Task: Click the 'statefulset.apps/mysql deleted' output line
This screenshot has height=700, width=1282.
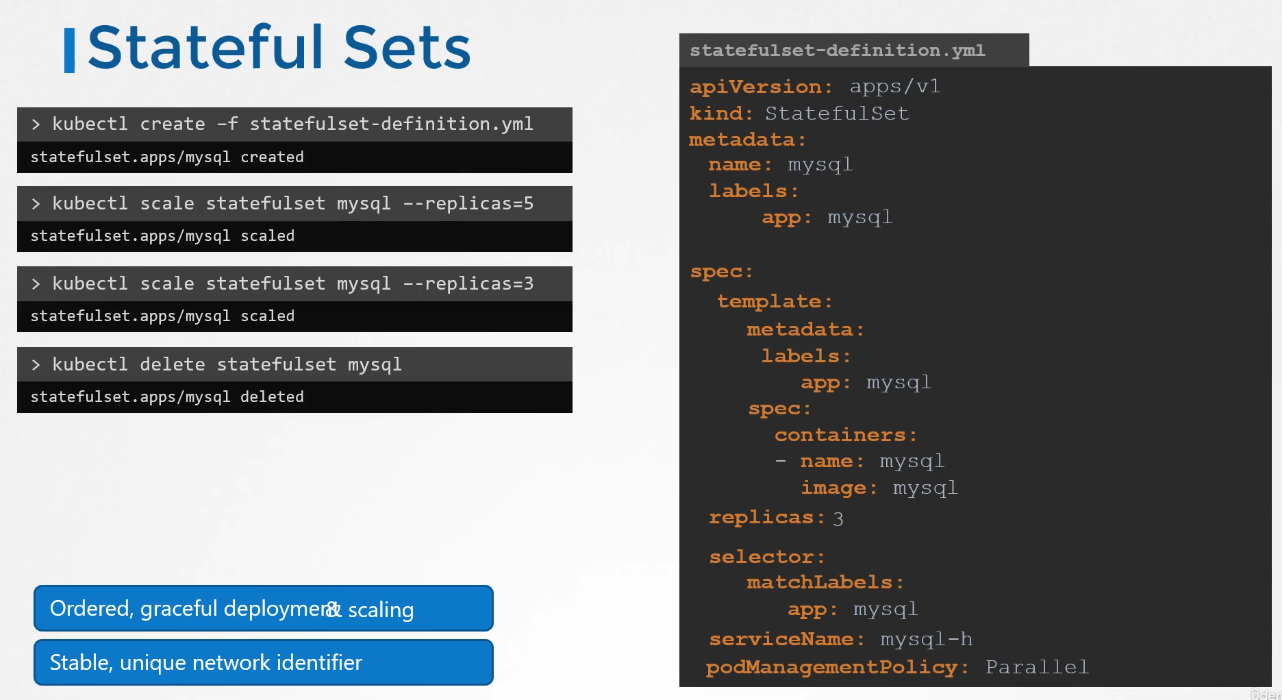Action: click(x=167, y=397)
